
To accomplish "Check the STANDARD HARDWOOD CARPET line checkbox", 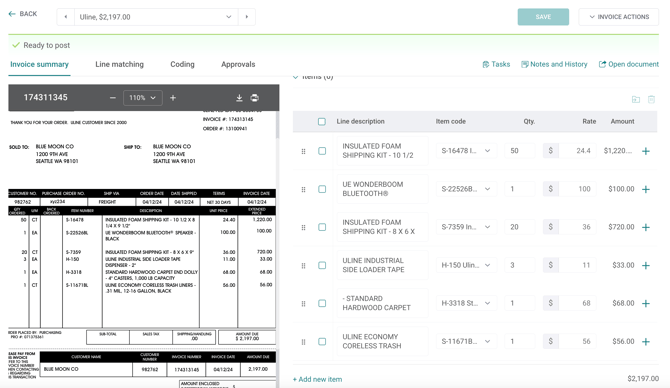I will click(322, 303).
